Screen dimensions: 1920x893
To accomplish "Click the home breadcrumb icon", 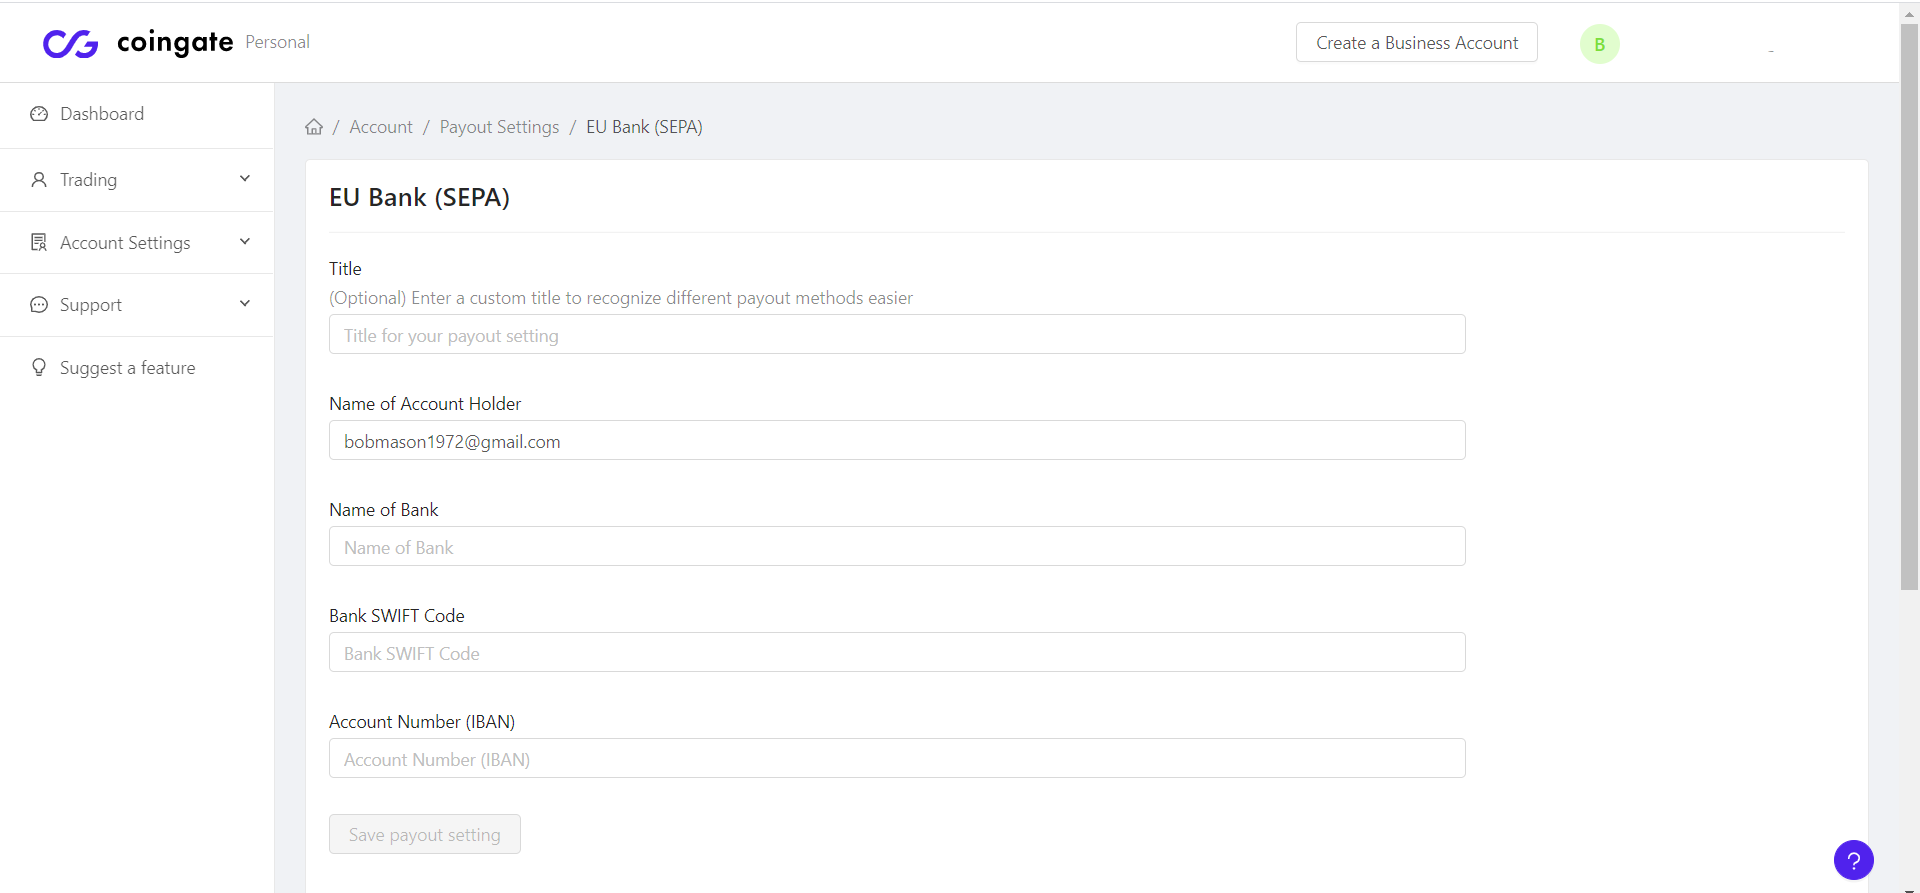I will (x=314, y=127).
